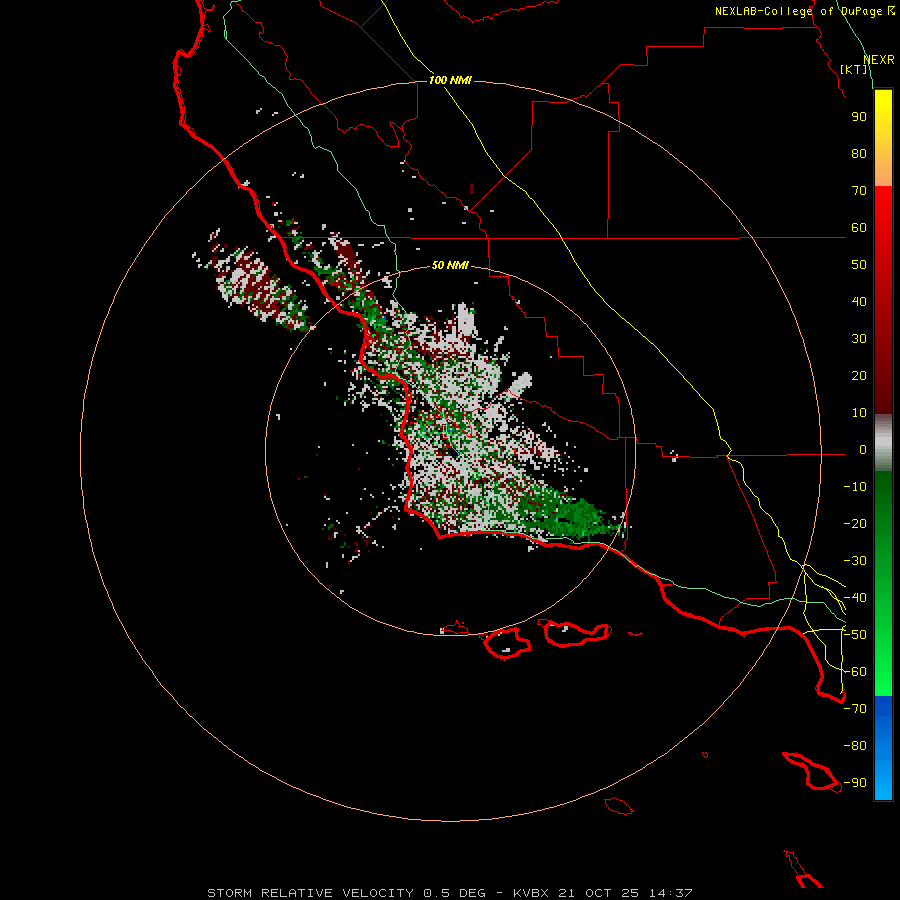Click the blue bottom segment of the color bar
Screen dimensions: 900x900
883,748
